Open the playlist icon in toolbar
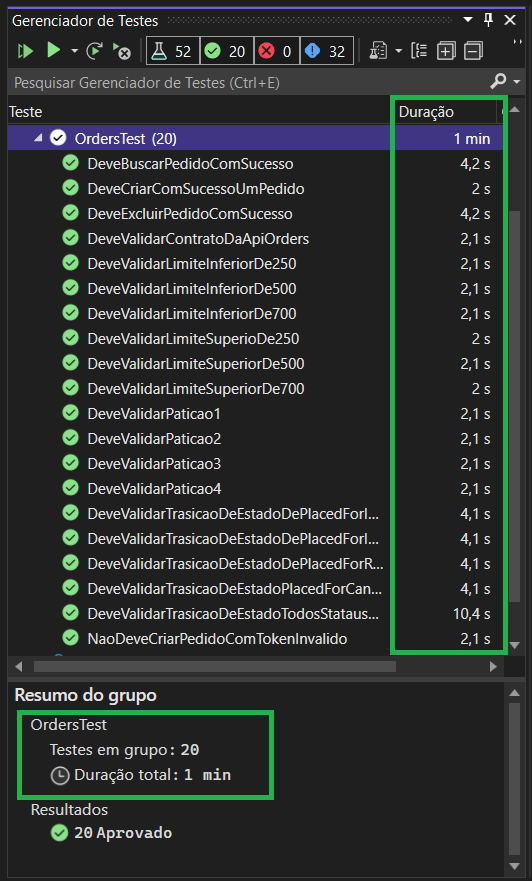The image size is (532, 881). (378, 51)
